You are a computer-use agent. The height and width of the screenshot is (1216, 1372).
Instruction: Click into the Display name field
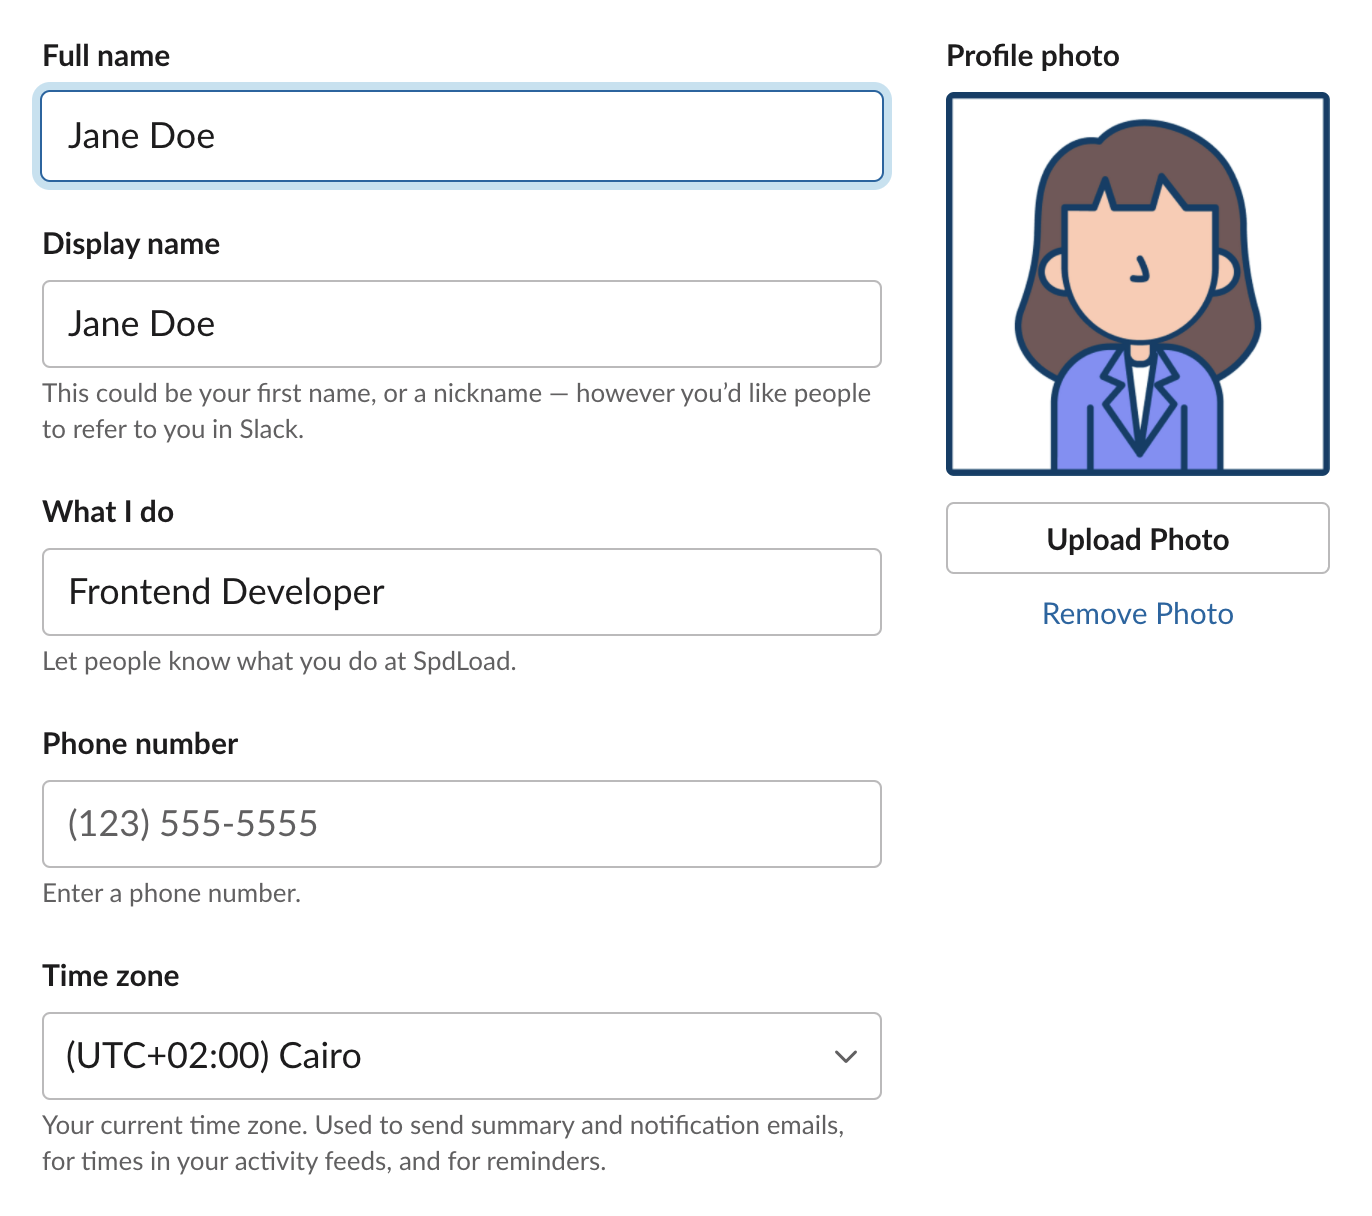coord(461,324)
